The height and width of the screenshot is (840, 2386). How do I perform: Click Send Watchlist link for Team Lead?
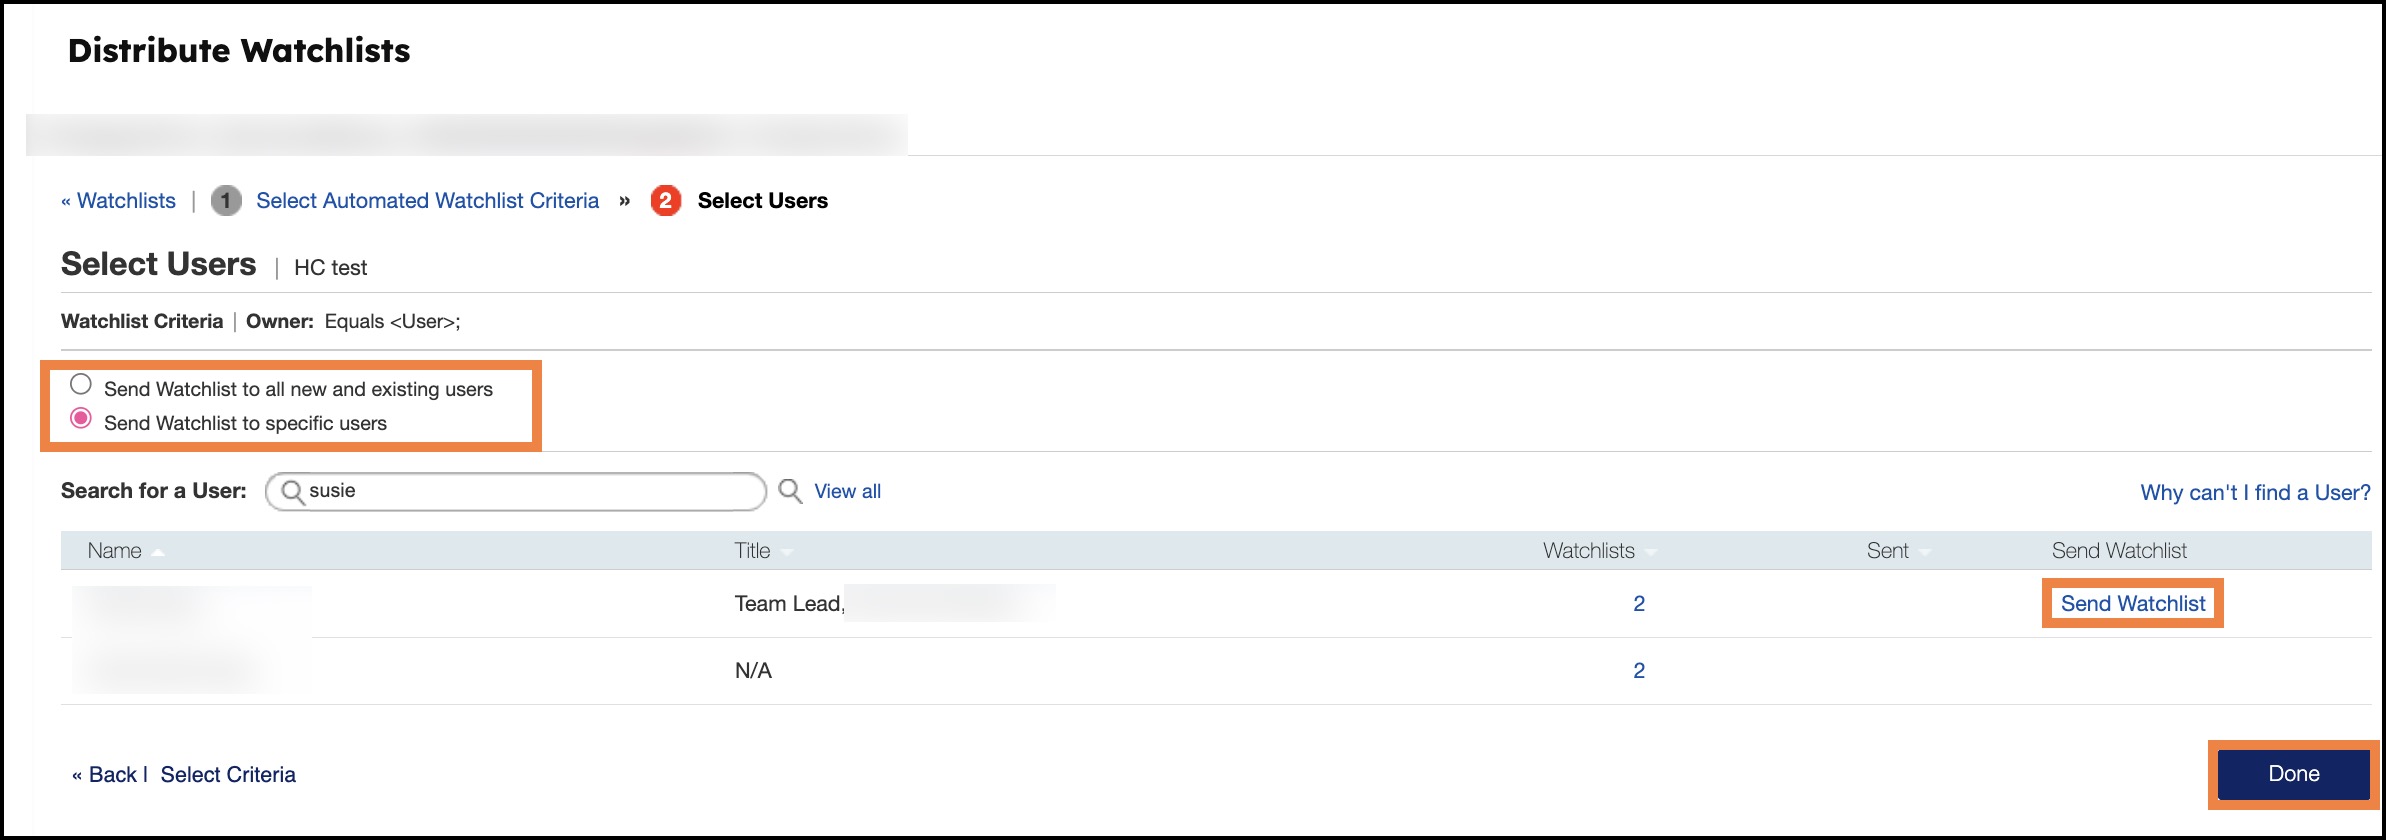point(2132,604)
